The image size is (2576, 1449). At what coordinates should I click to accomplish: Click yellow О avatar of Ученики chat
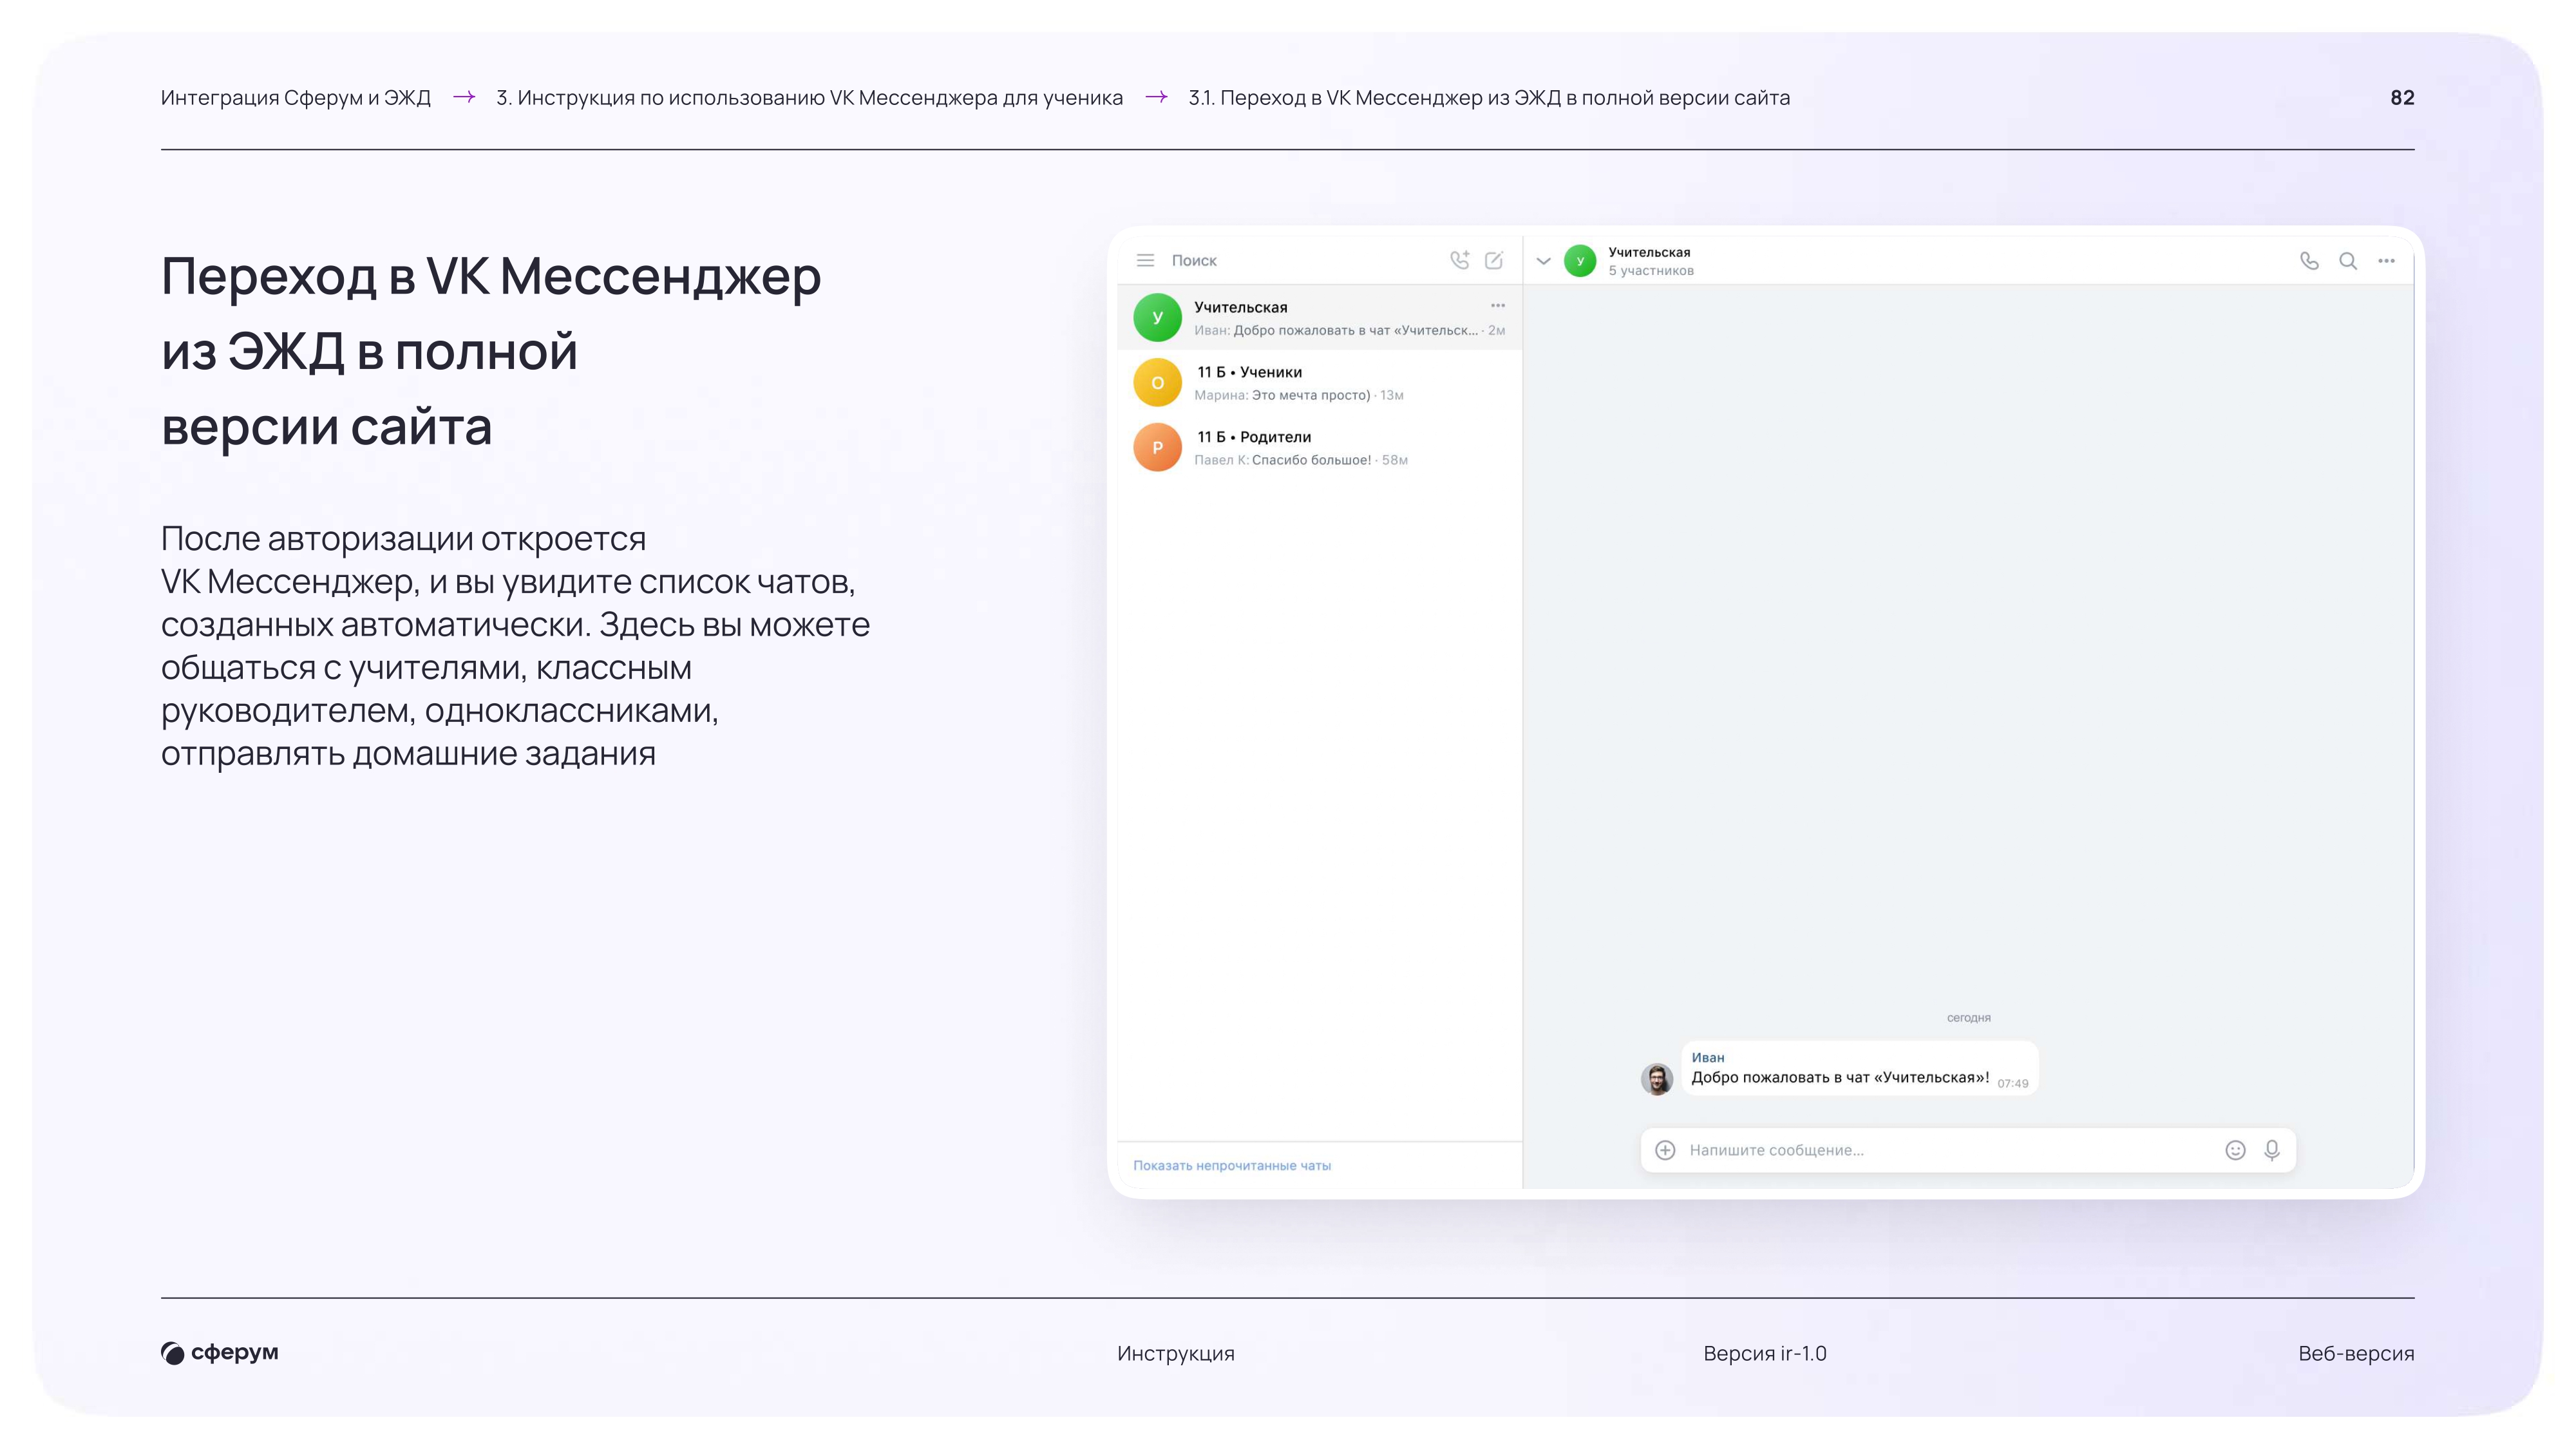point(1157,382)
